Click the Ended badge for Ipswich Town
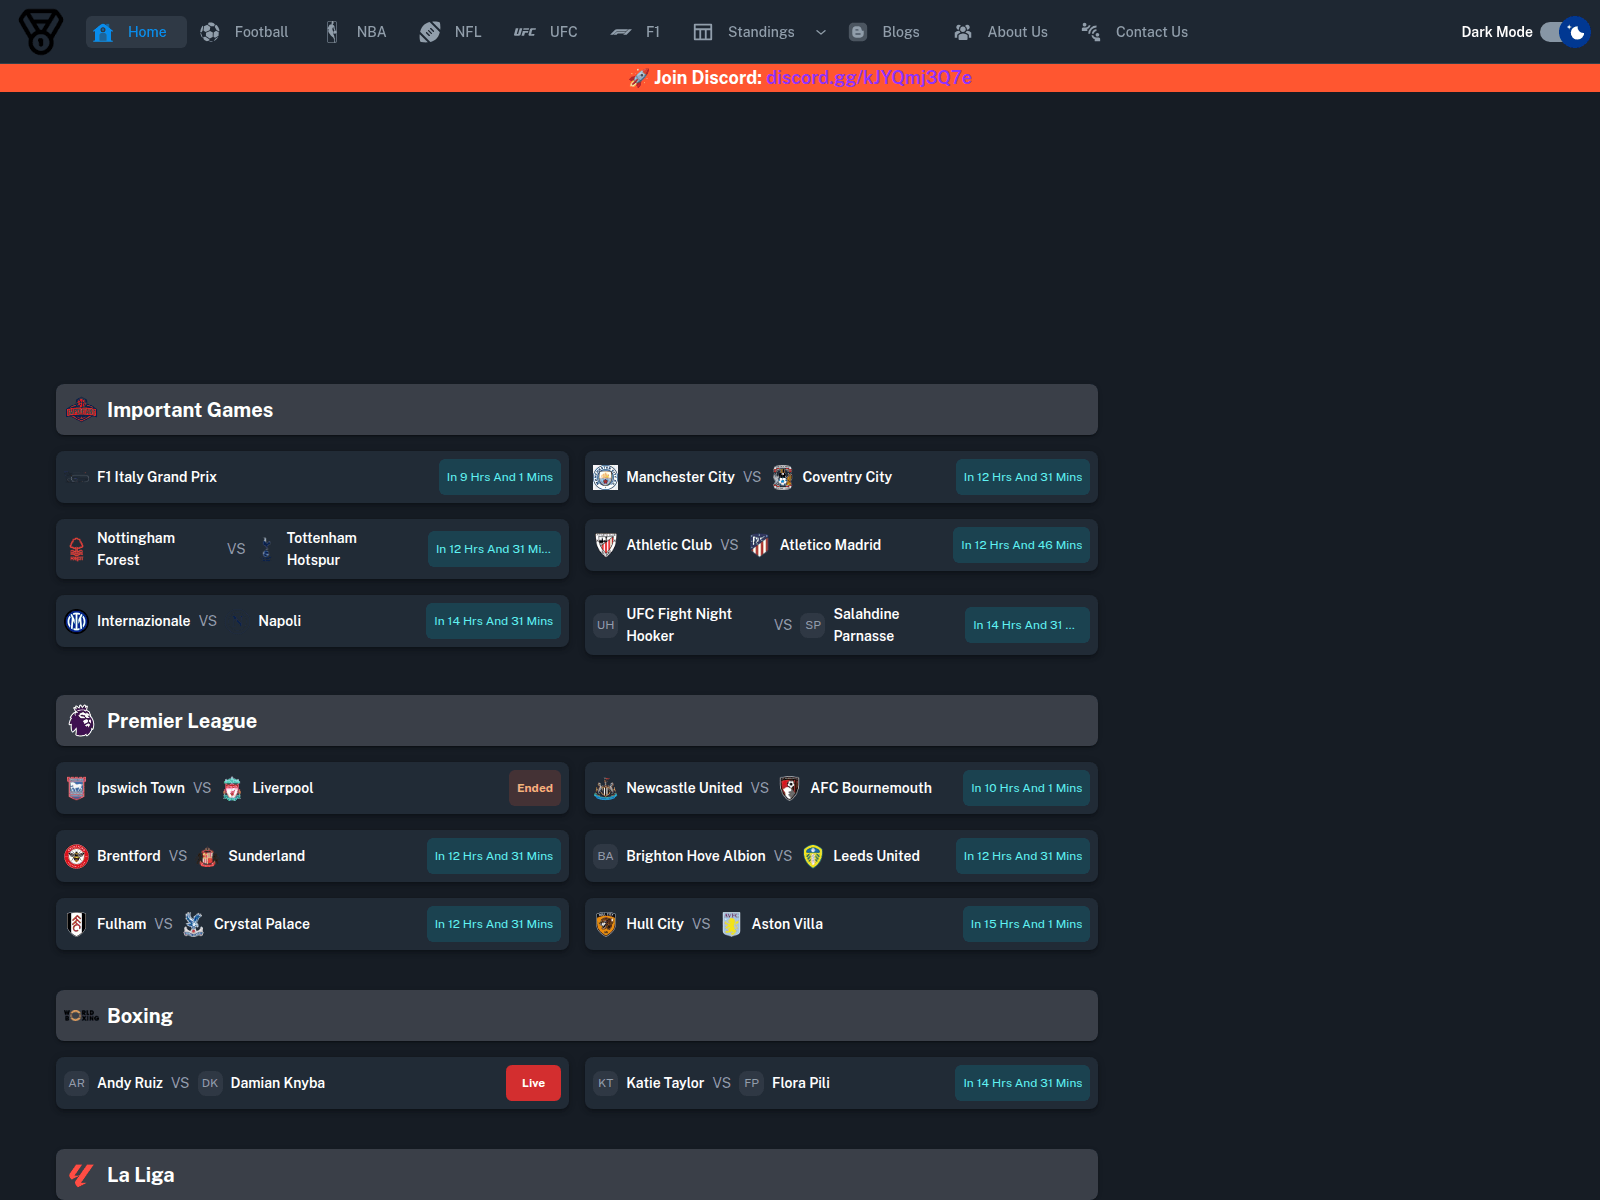The image size is (1600, 1200). pyautogui.click(x=535, y=788)
